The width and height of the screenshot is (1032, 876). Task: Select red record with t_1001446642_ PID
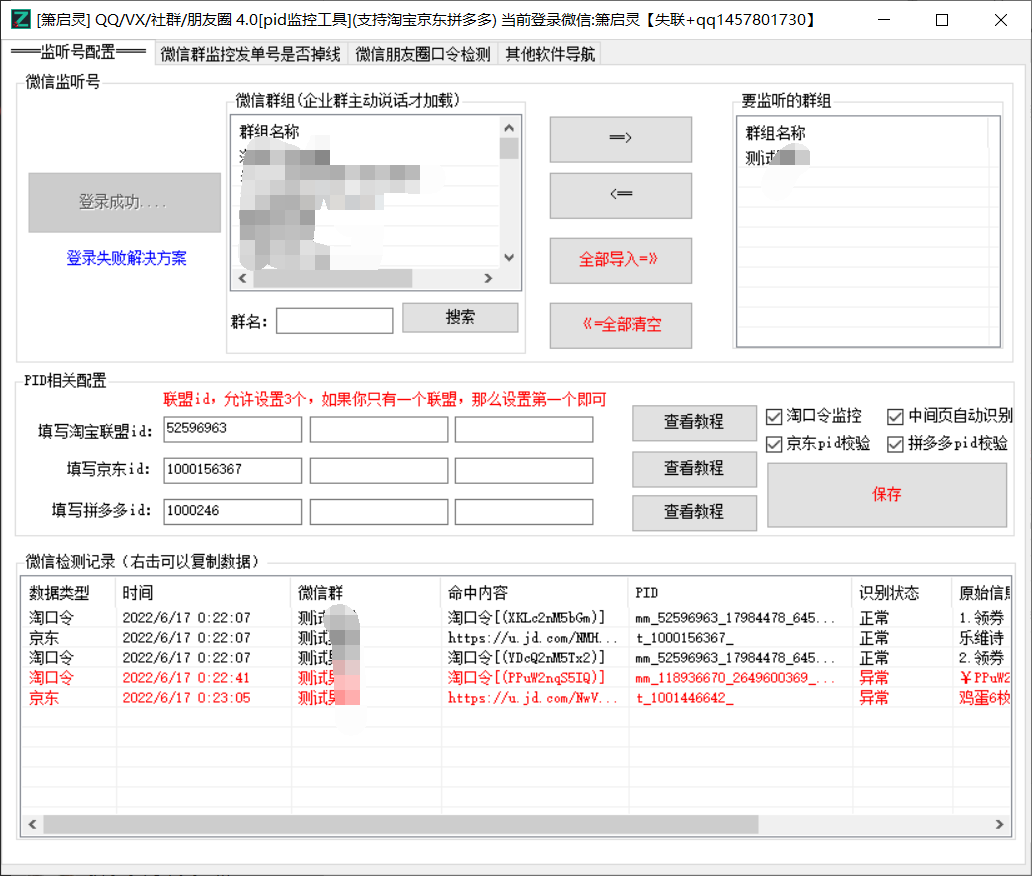516,698
